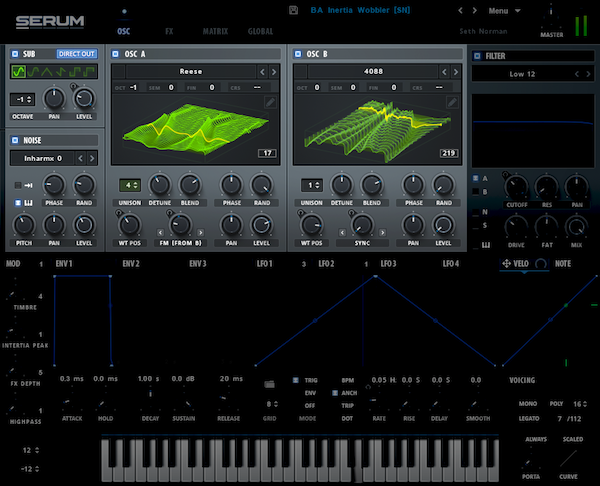
Task: Open the Low 12 filter type selector
Action: point(522,74)
